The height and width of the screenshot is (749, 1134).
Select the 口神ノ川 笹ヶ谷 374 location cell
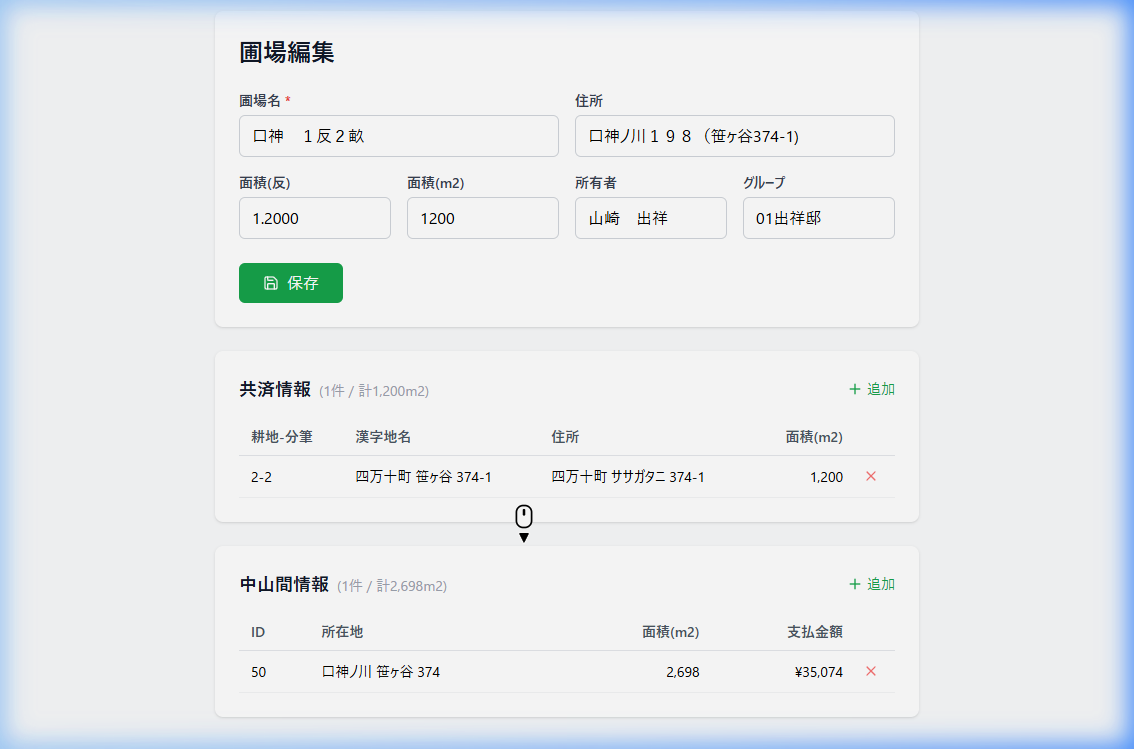click(381, 672)
